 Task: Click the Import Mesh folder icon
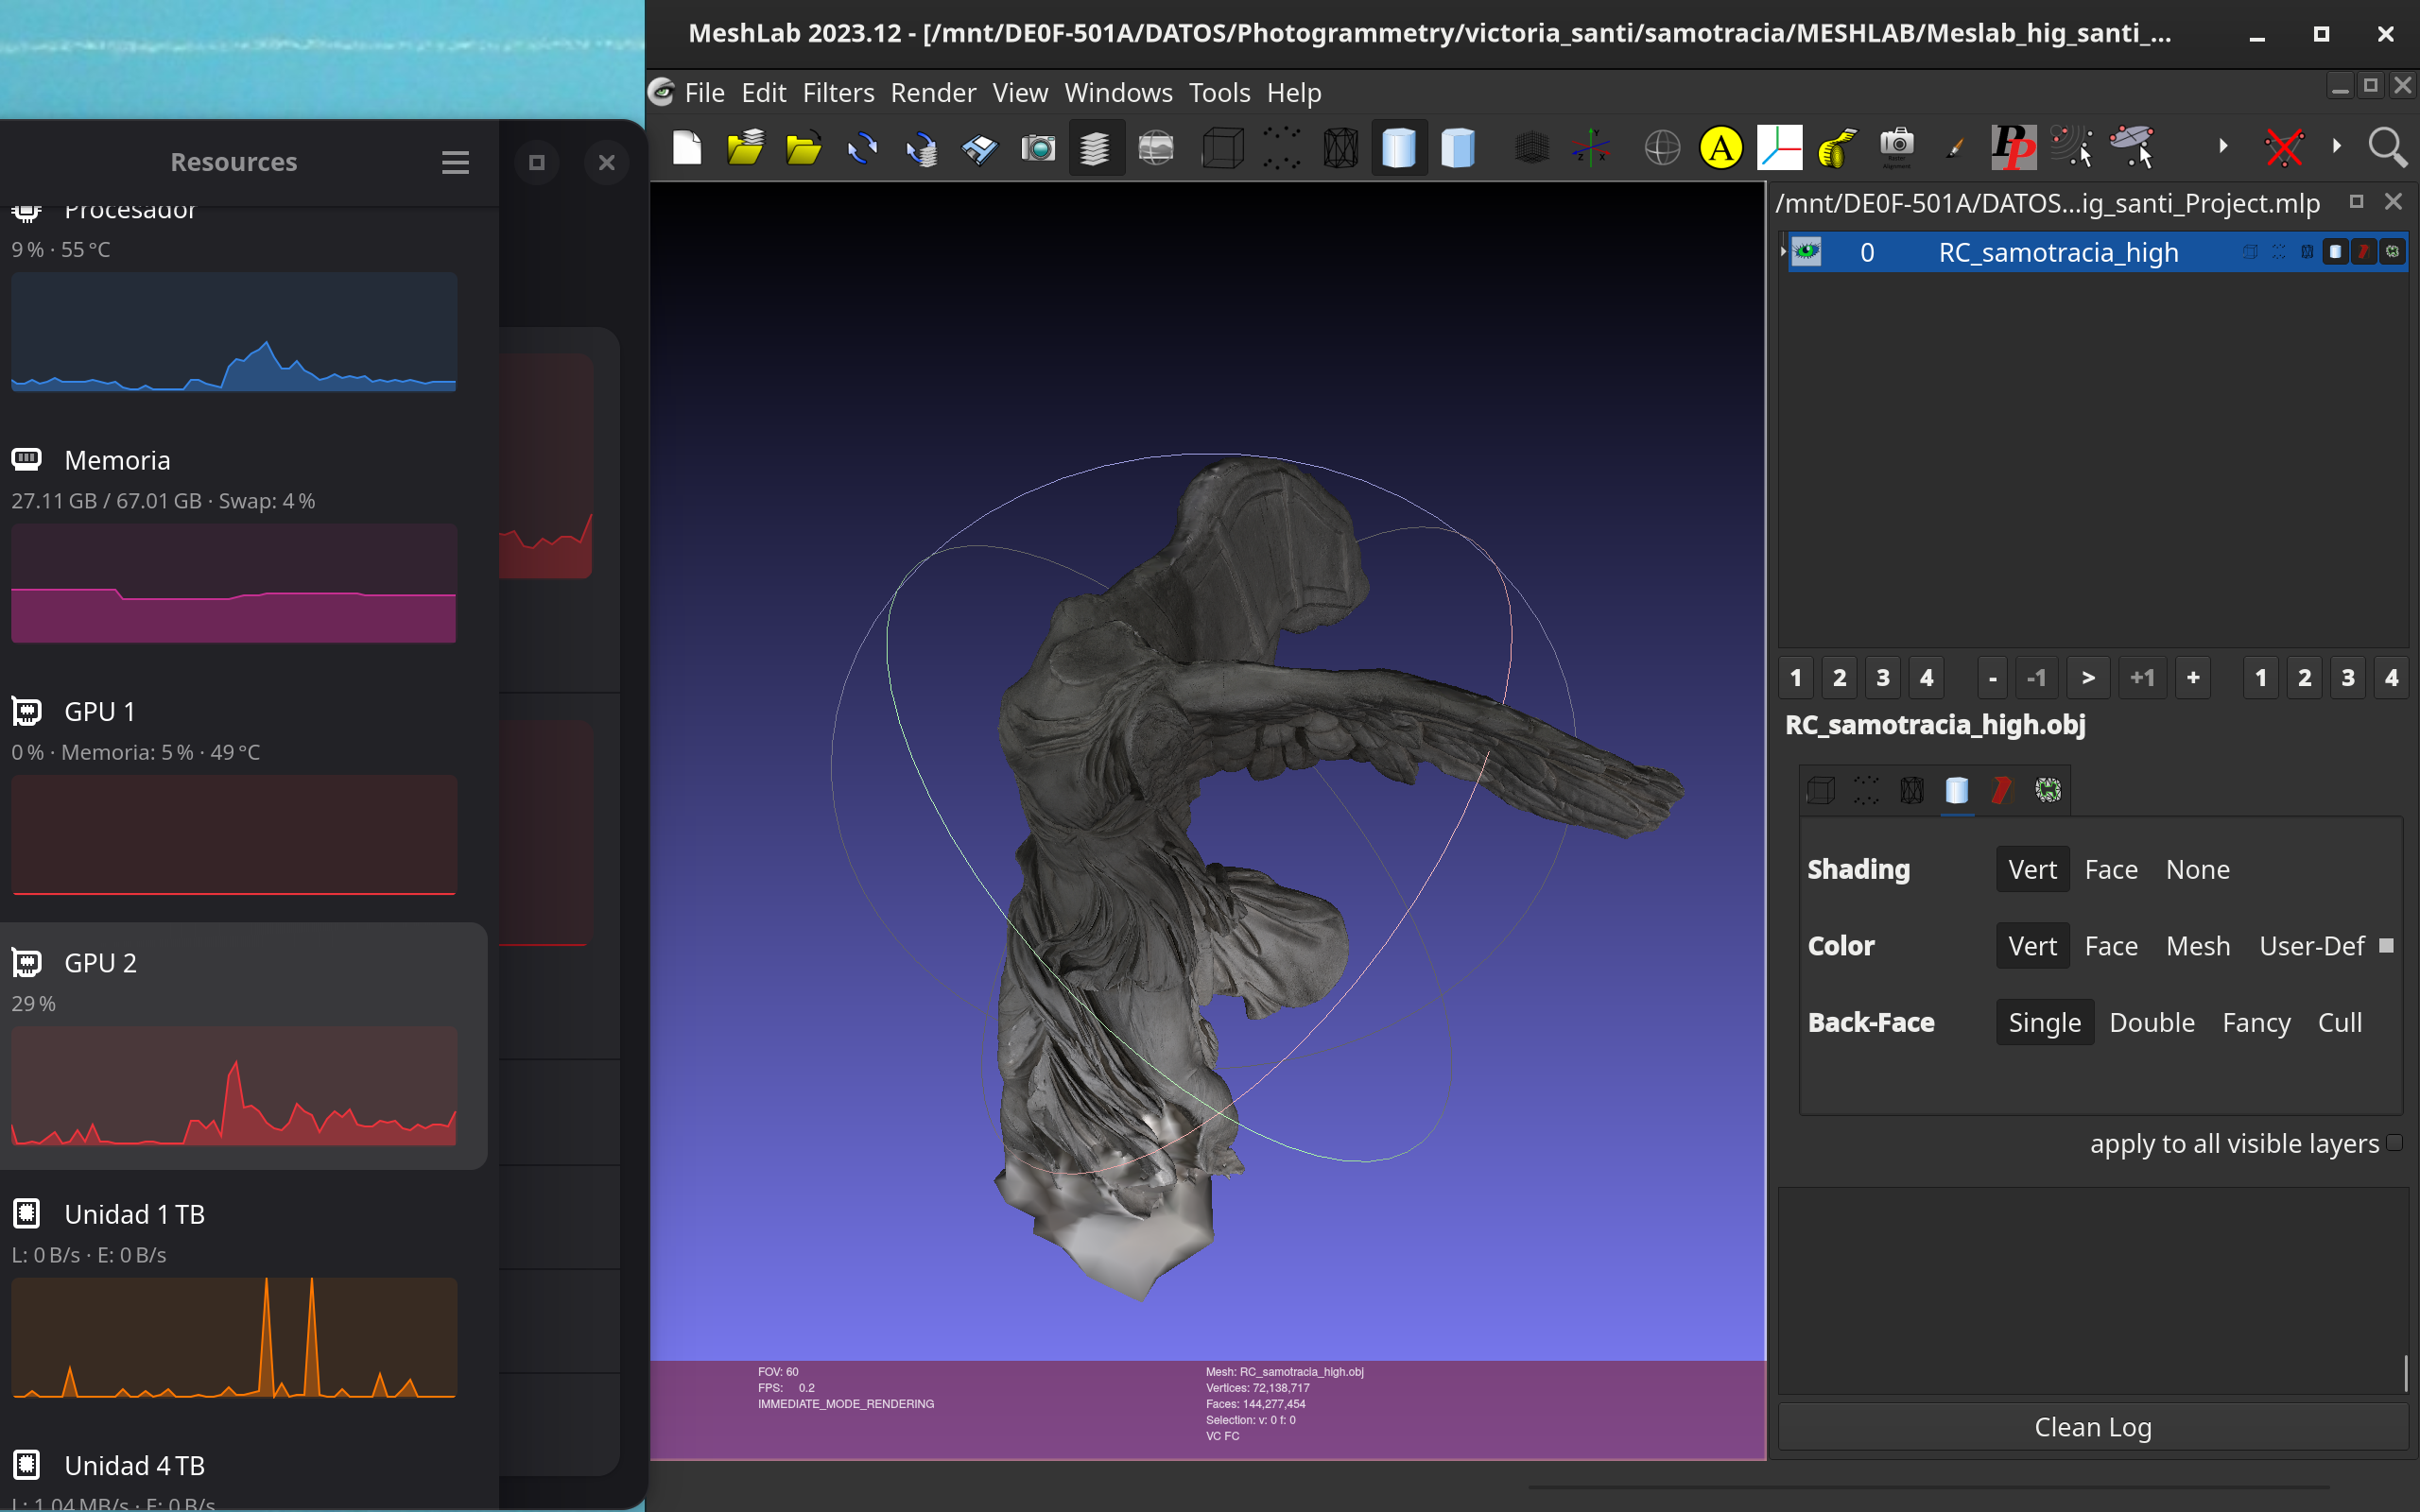[803, 148]
